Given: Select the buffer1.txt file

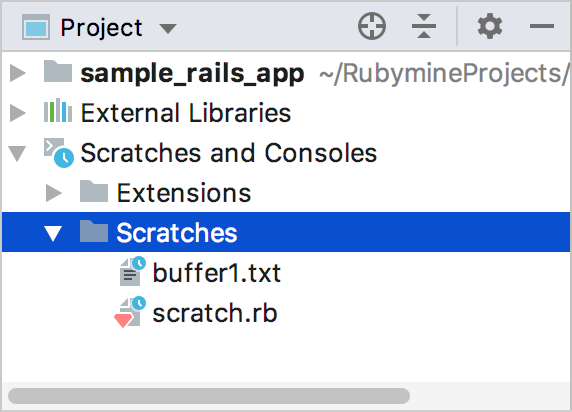Looking at the screenshot, I should (216, 273).
